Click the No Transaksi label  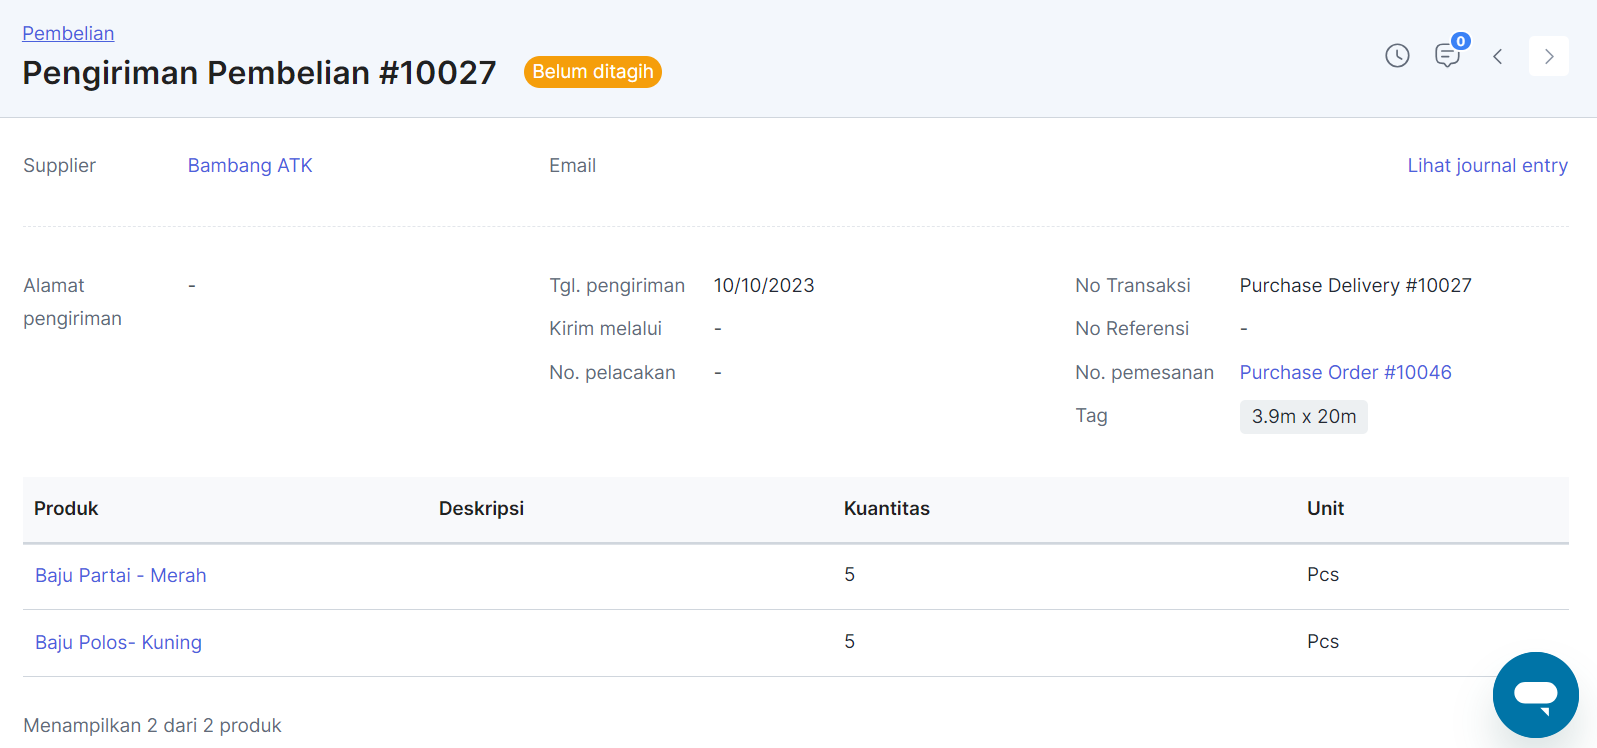(1132, 286)
